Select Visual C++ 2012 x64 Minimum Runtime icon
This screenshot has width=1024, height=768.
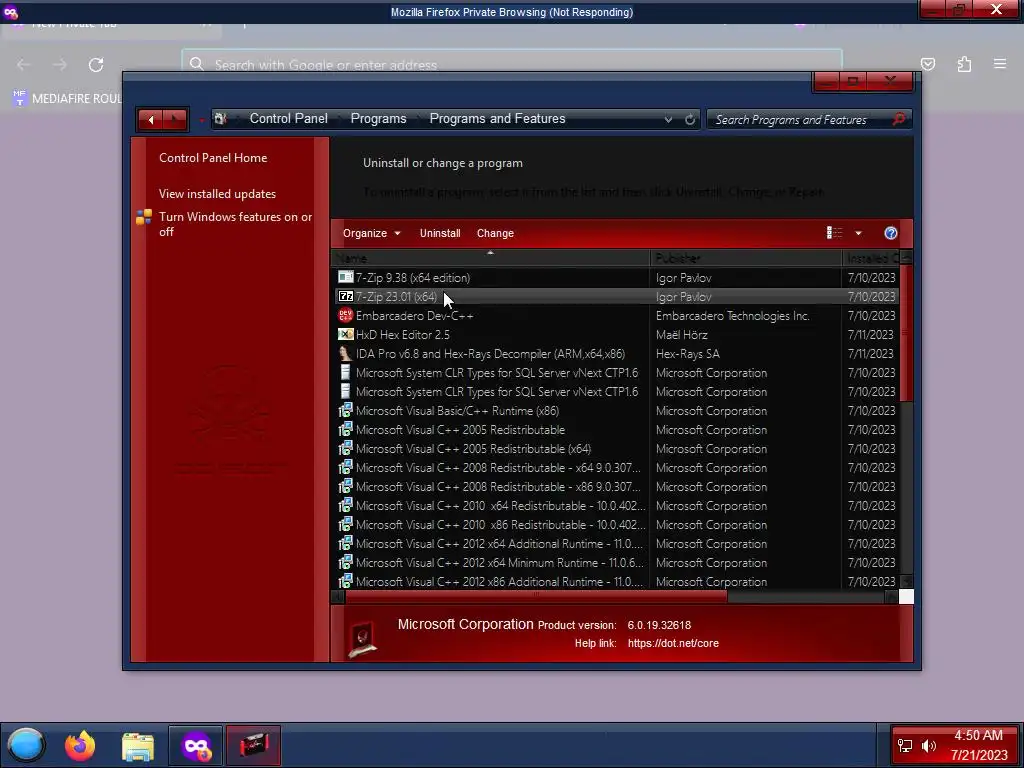[345, 562]
